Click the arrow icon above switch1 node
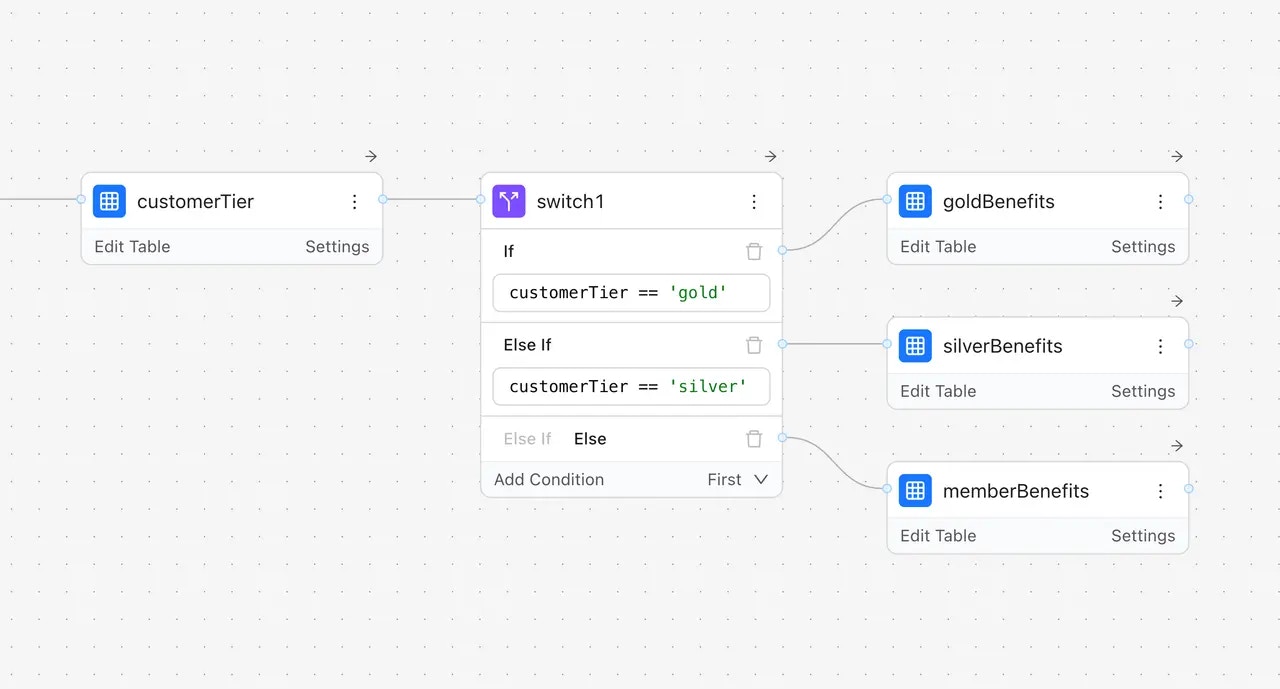Image resolution: width=1280 pixels, height=689 pixels. (769, 156)
